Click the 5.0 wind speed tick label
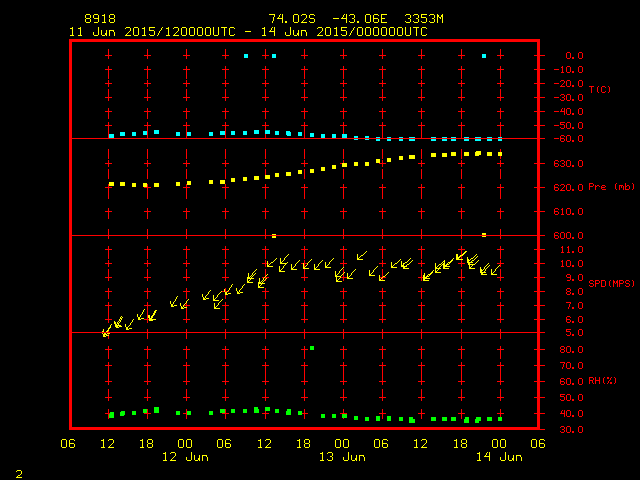Viewport: 640px width, 480px height. pyautogui.click(x=574, y=333)
